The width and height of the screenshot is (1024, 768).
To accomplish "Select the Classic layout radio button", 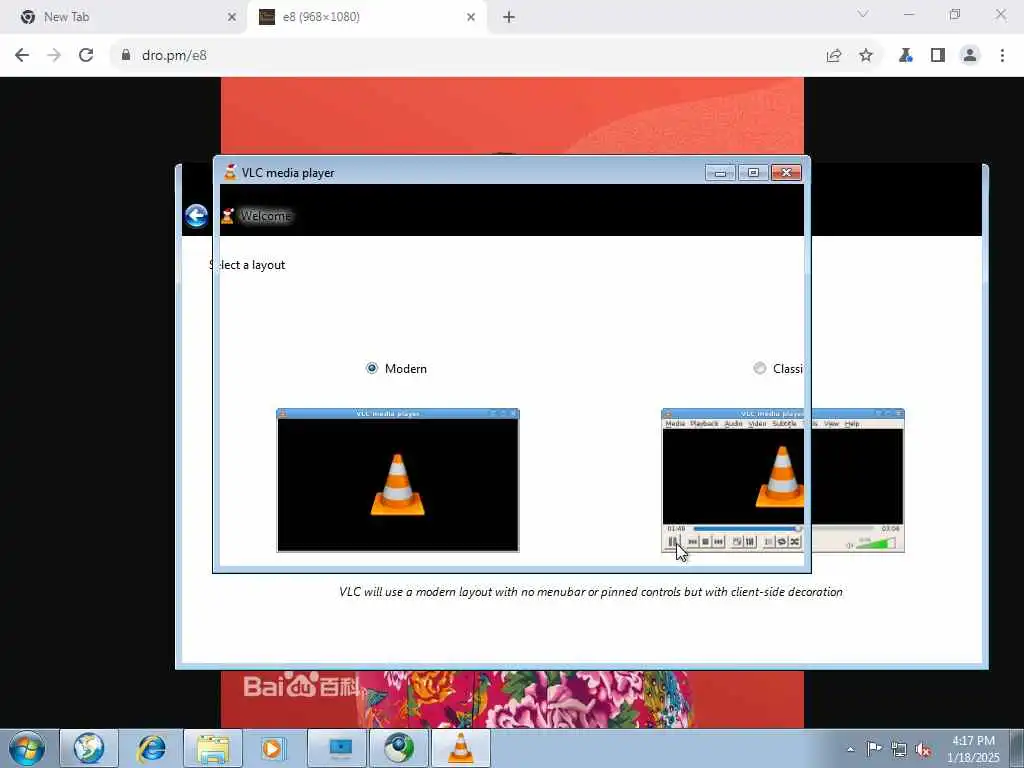I will pos(760,368).
